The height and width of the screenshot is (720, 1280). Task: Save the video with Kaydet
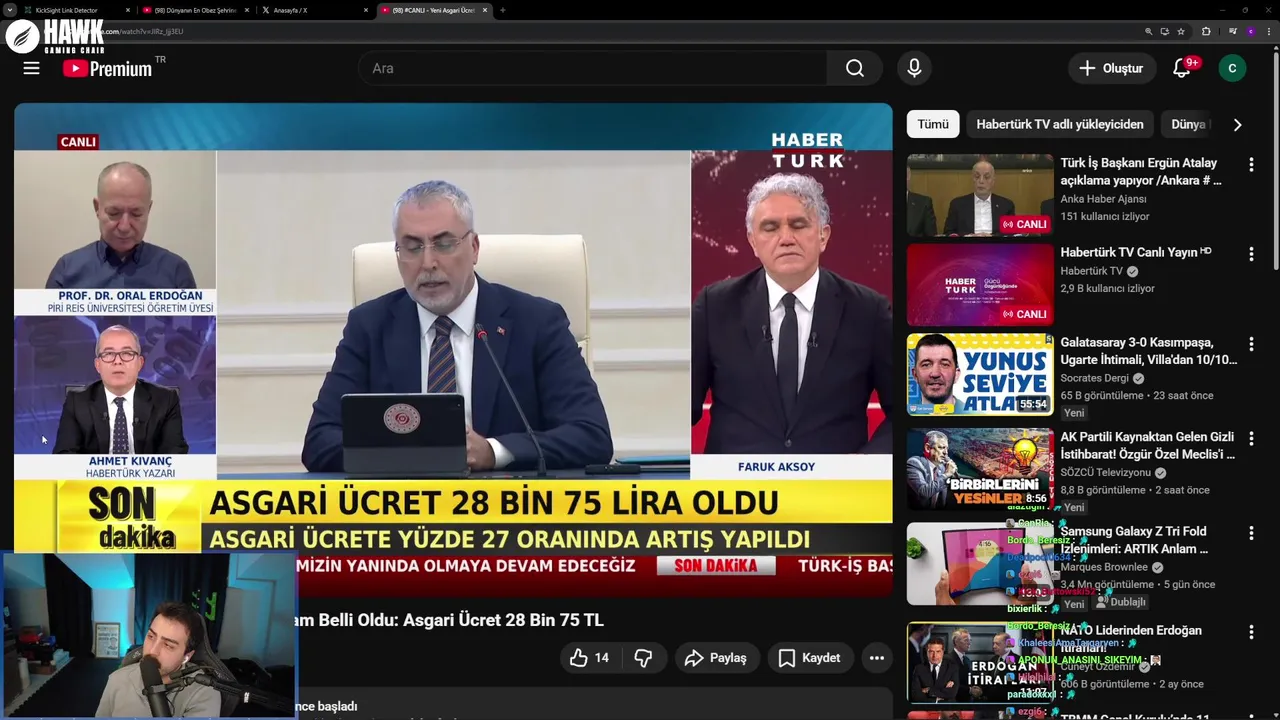coord(810,657)
